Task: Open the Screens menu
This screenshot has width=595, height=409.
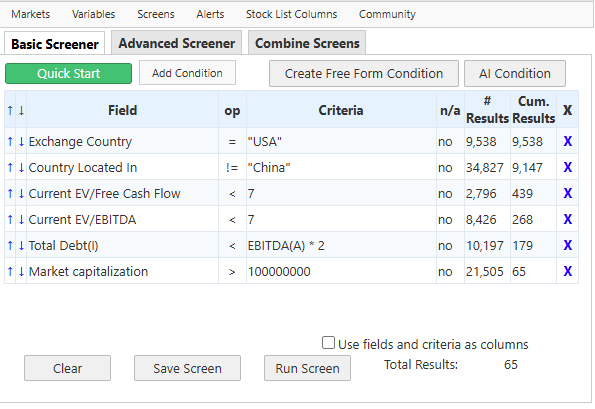Action: click(156, 14)
